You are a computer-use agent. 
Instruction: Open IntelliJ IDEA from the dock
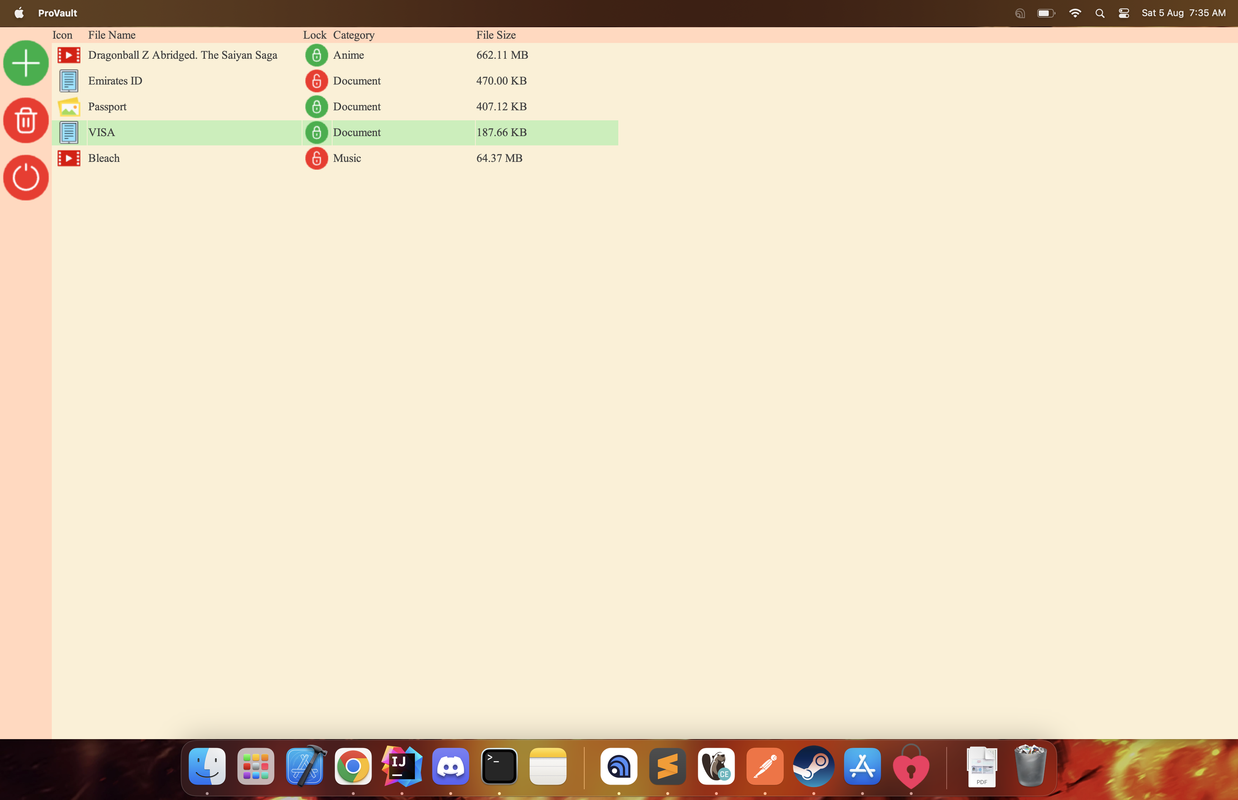(402, 766)
